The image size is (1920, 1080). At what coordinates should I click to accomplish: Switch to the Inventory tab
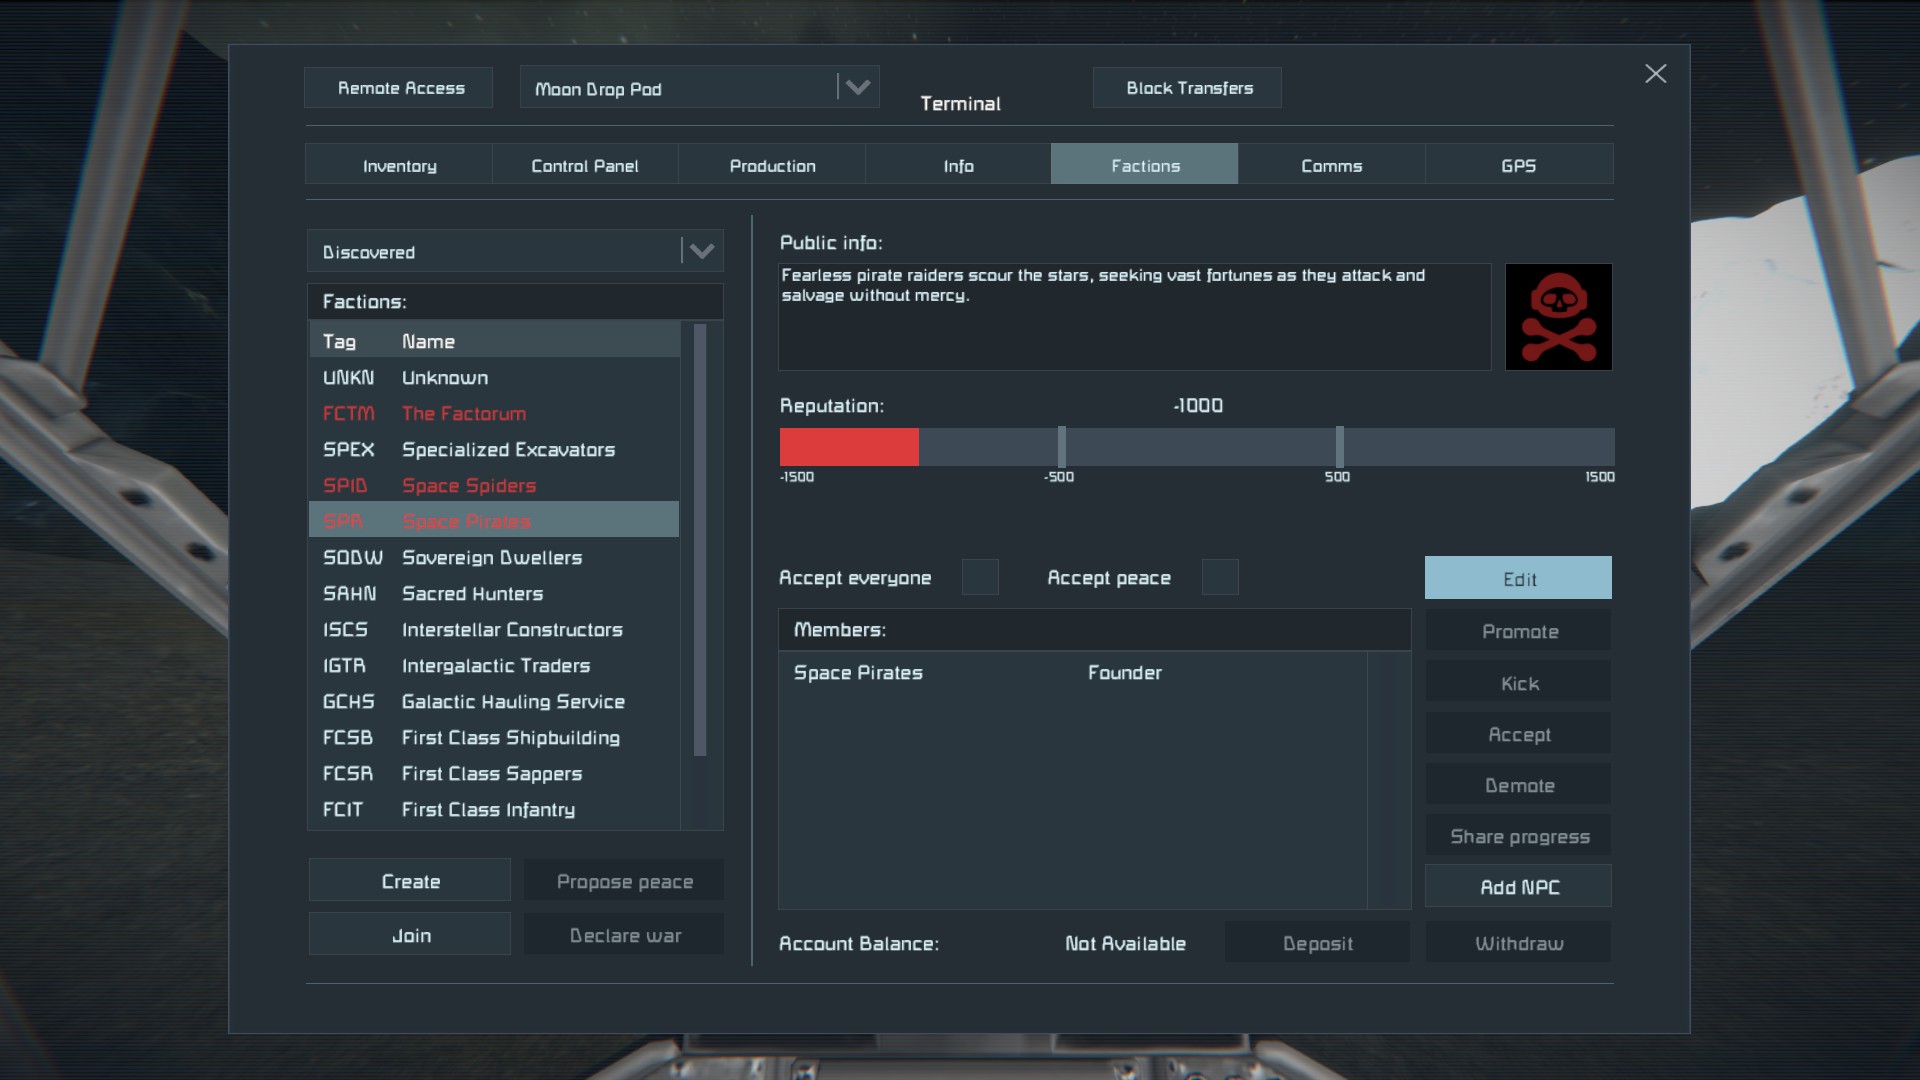[x=399, y=164]
